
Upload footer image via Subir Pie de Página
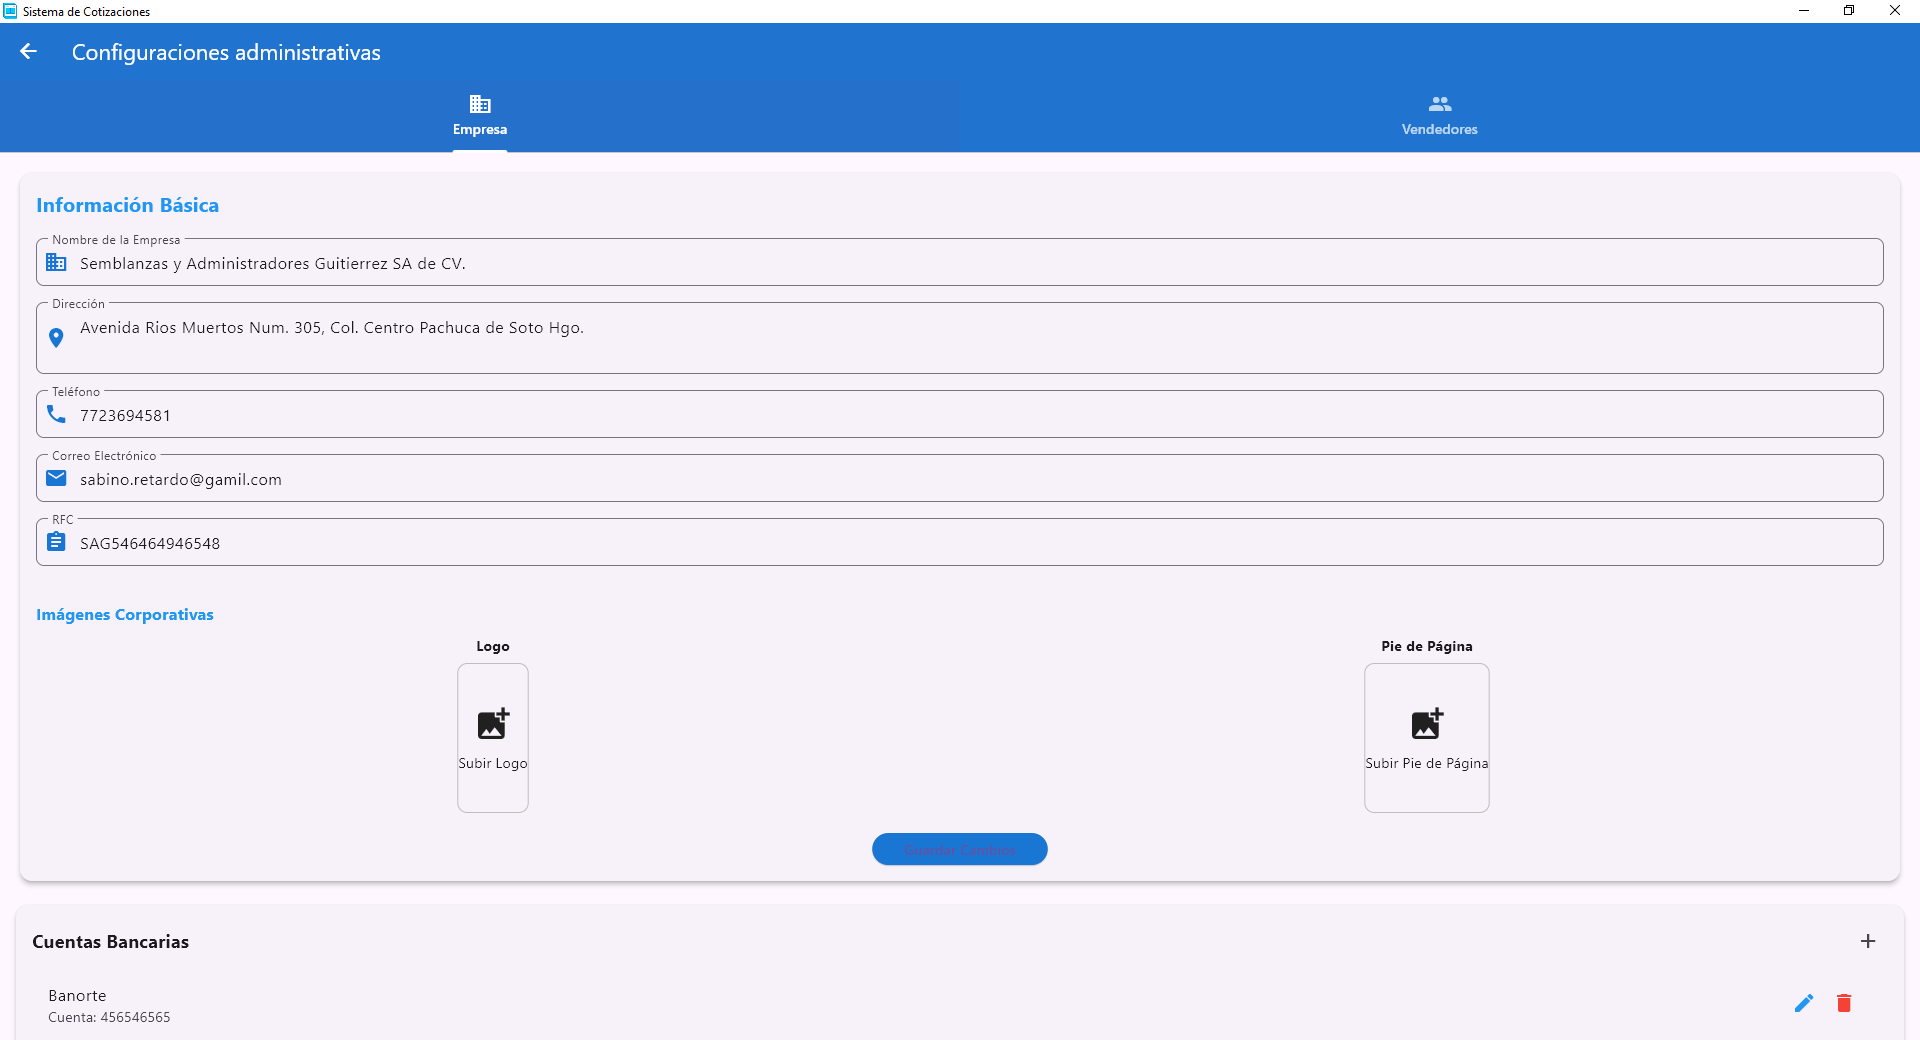tap(1426, 738)
